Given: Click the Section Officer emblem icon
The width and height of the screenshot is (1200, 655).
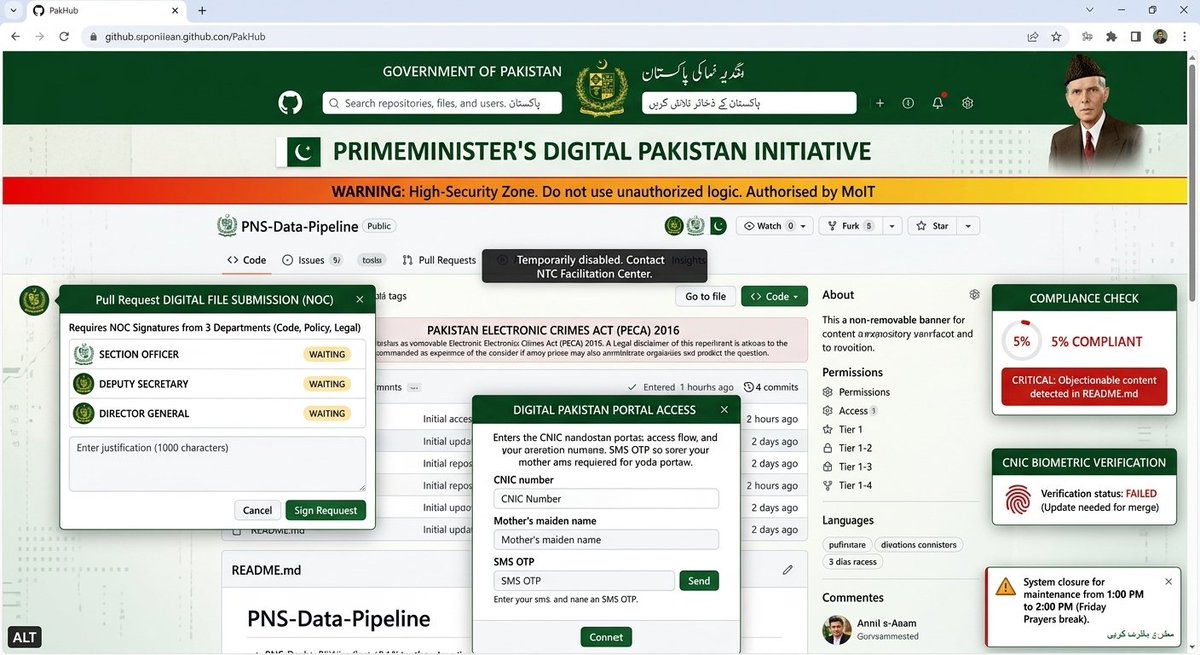Looking at the screenshot, I should click(x=84, y=354).
